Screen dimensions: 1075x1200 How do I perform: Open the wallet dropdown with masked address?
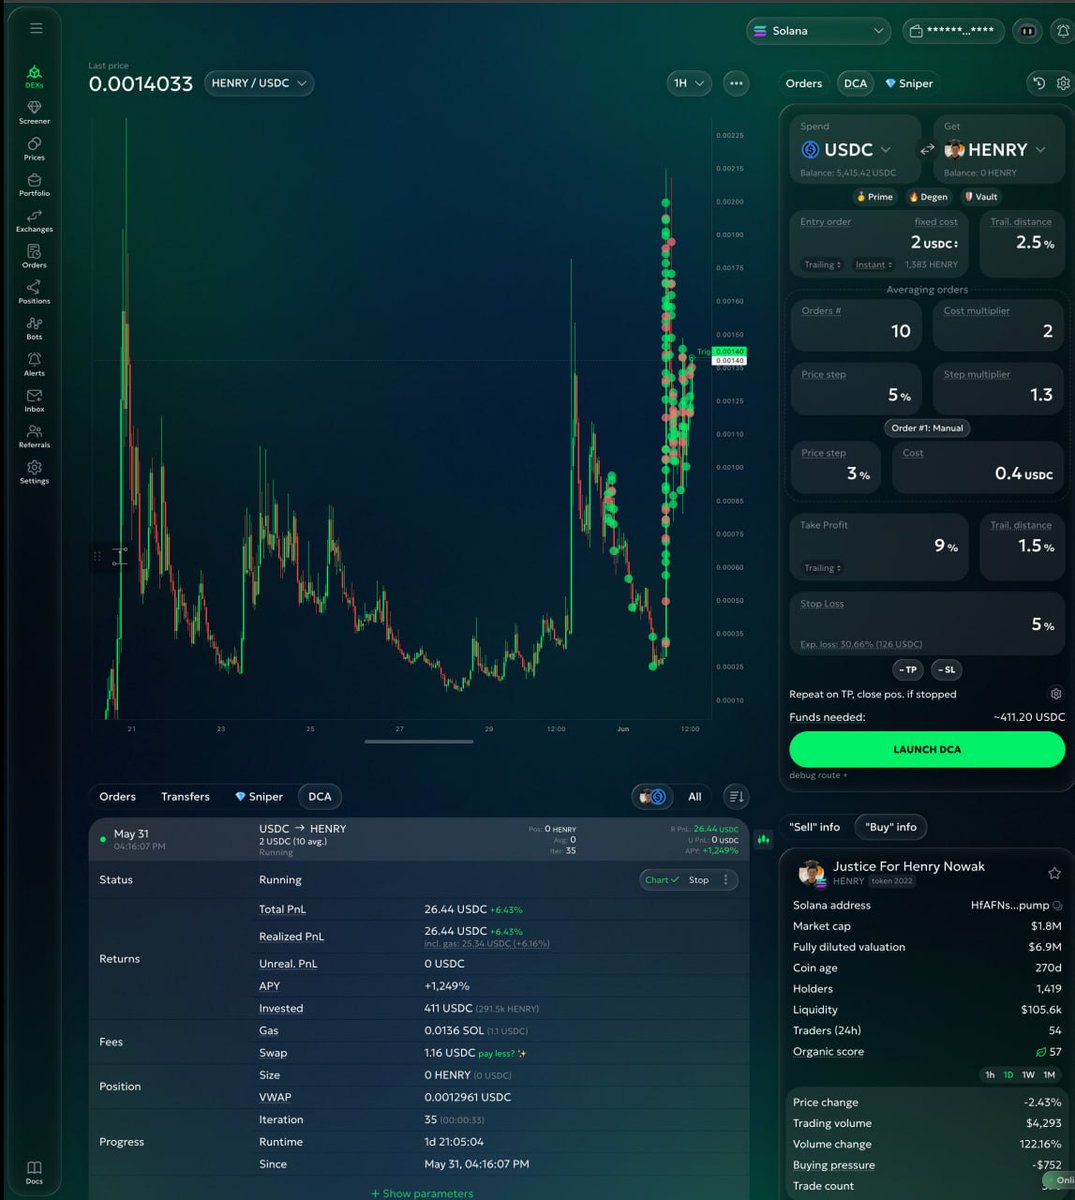coord(954,31)
